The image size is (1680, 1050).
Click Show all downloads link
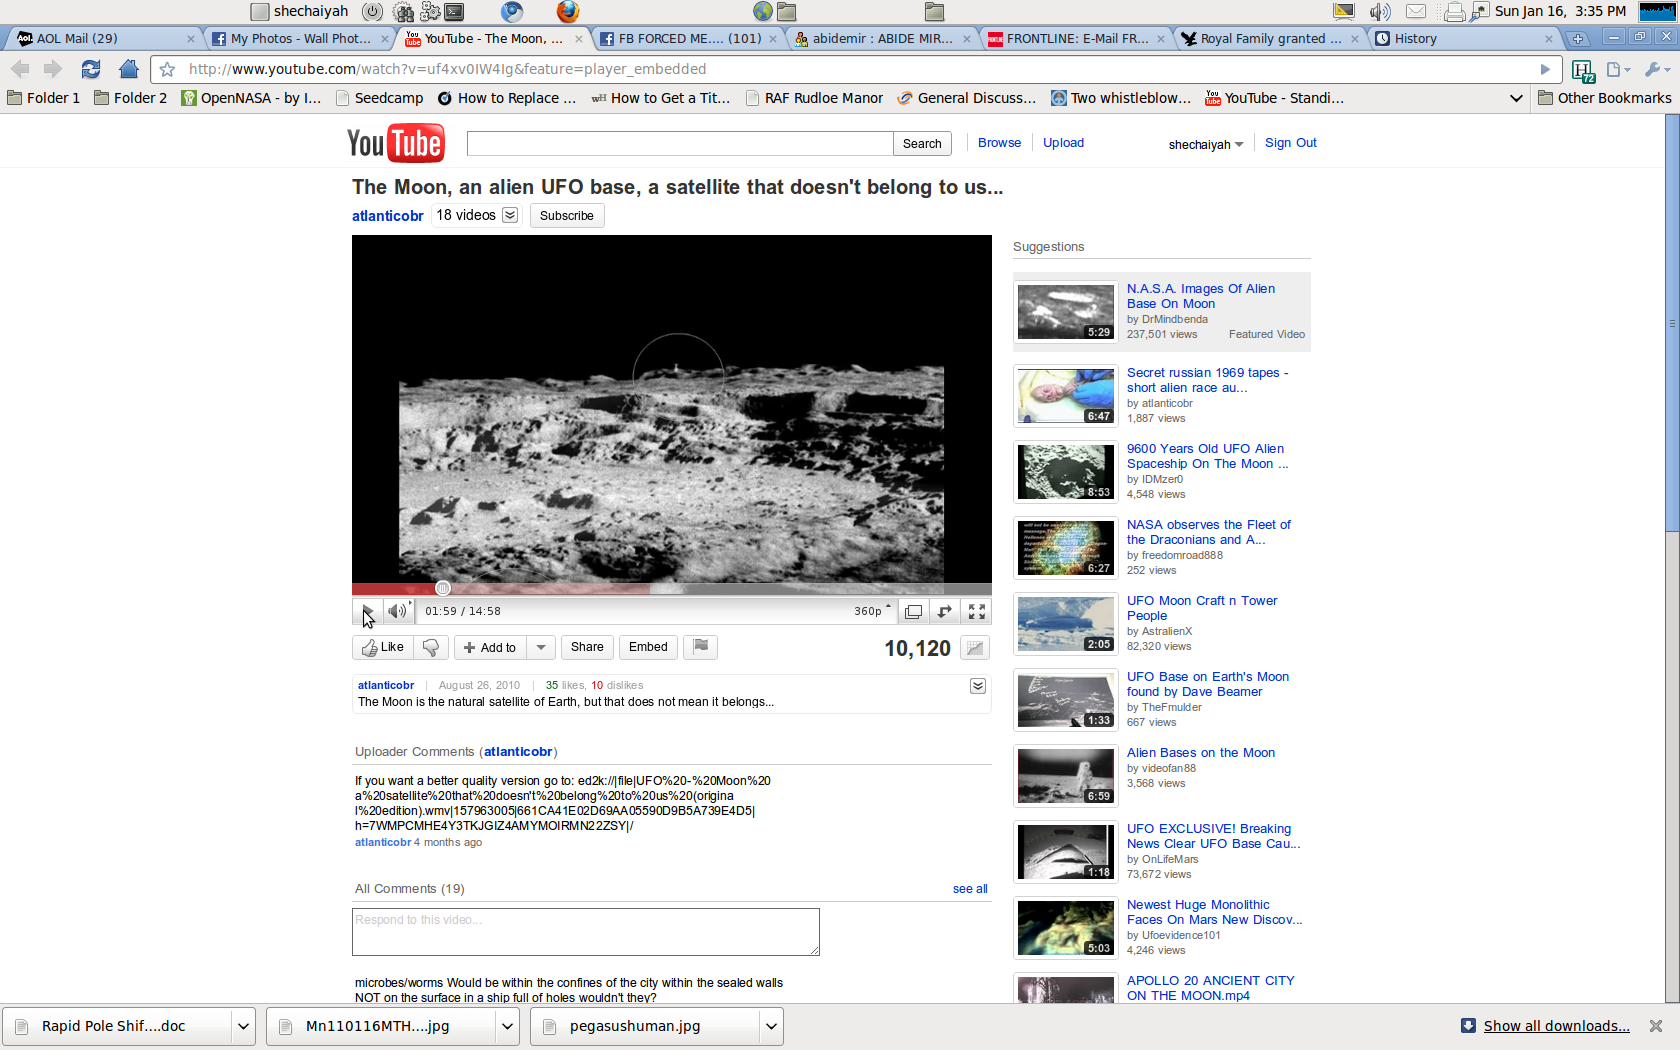(1556, 1026)
